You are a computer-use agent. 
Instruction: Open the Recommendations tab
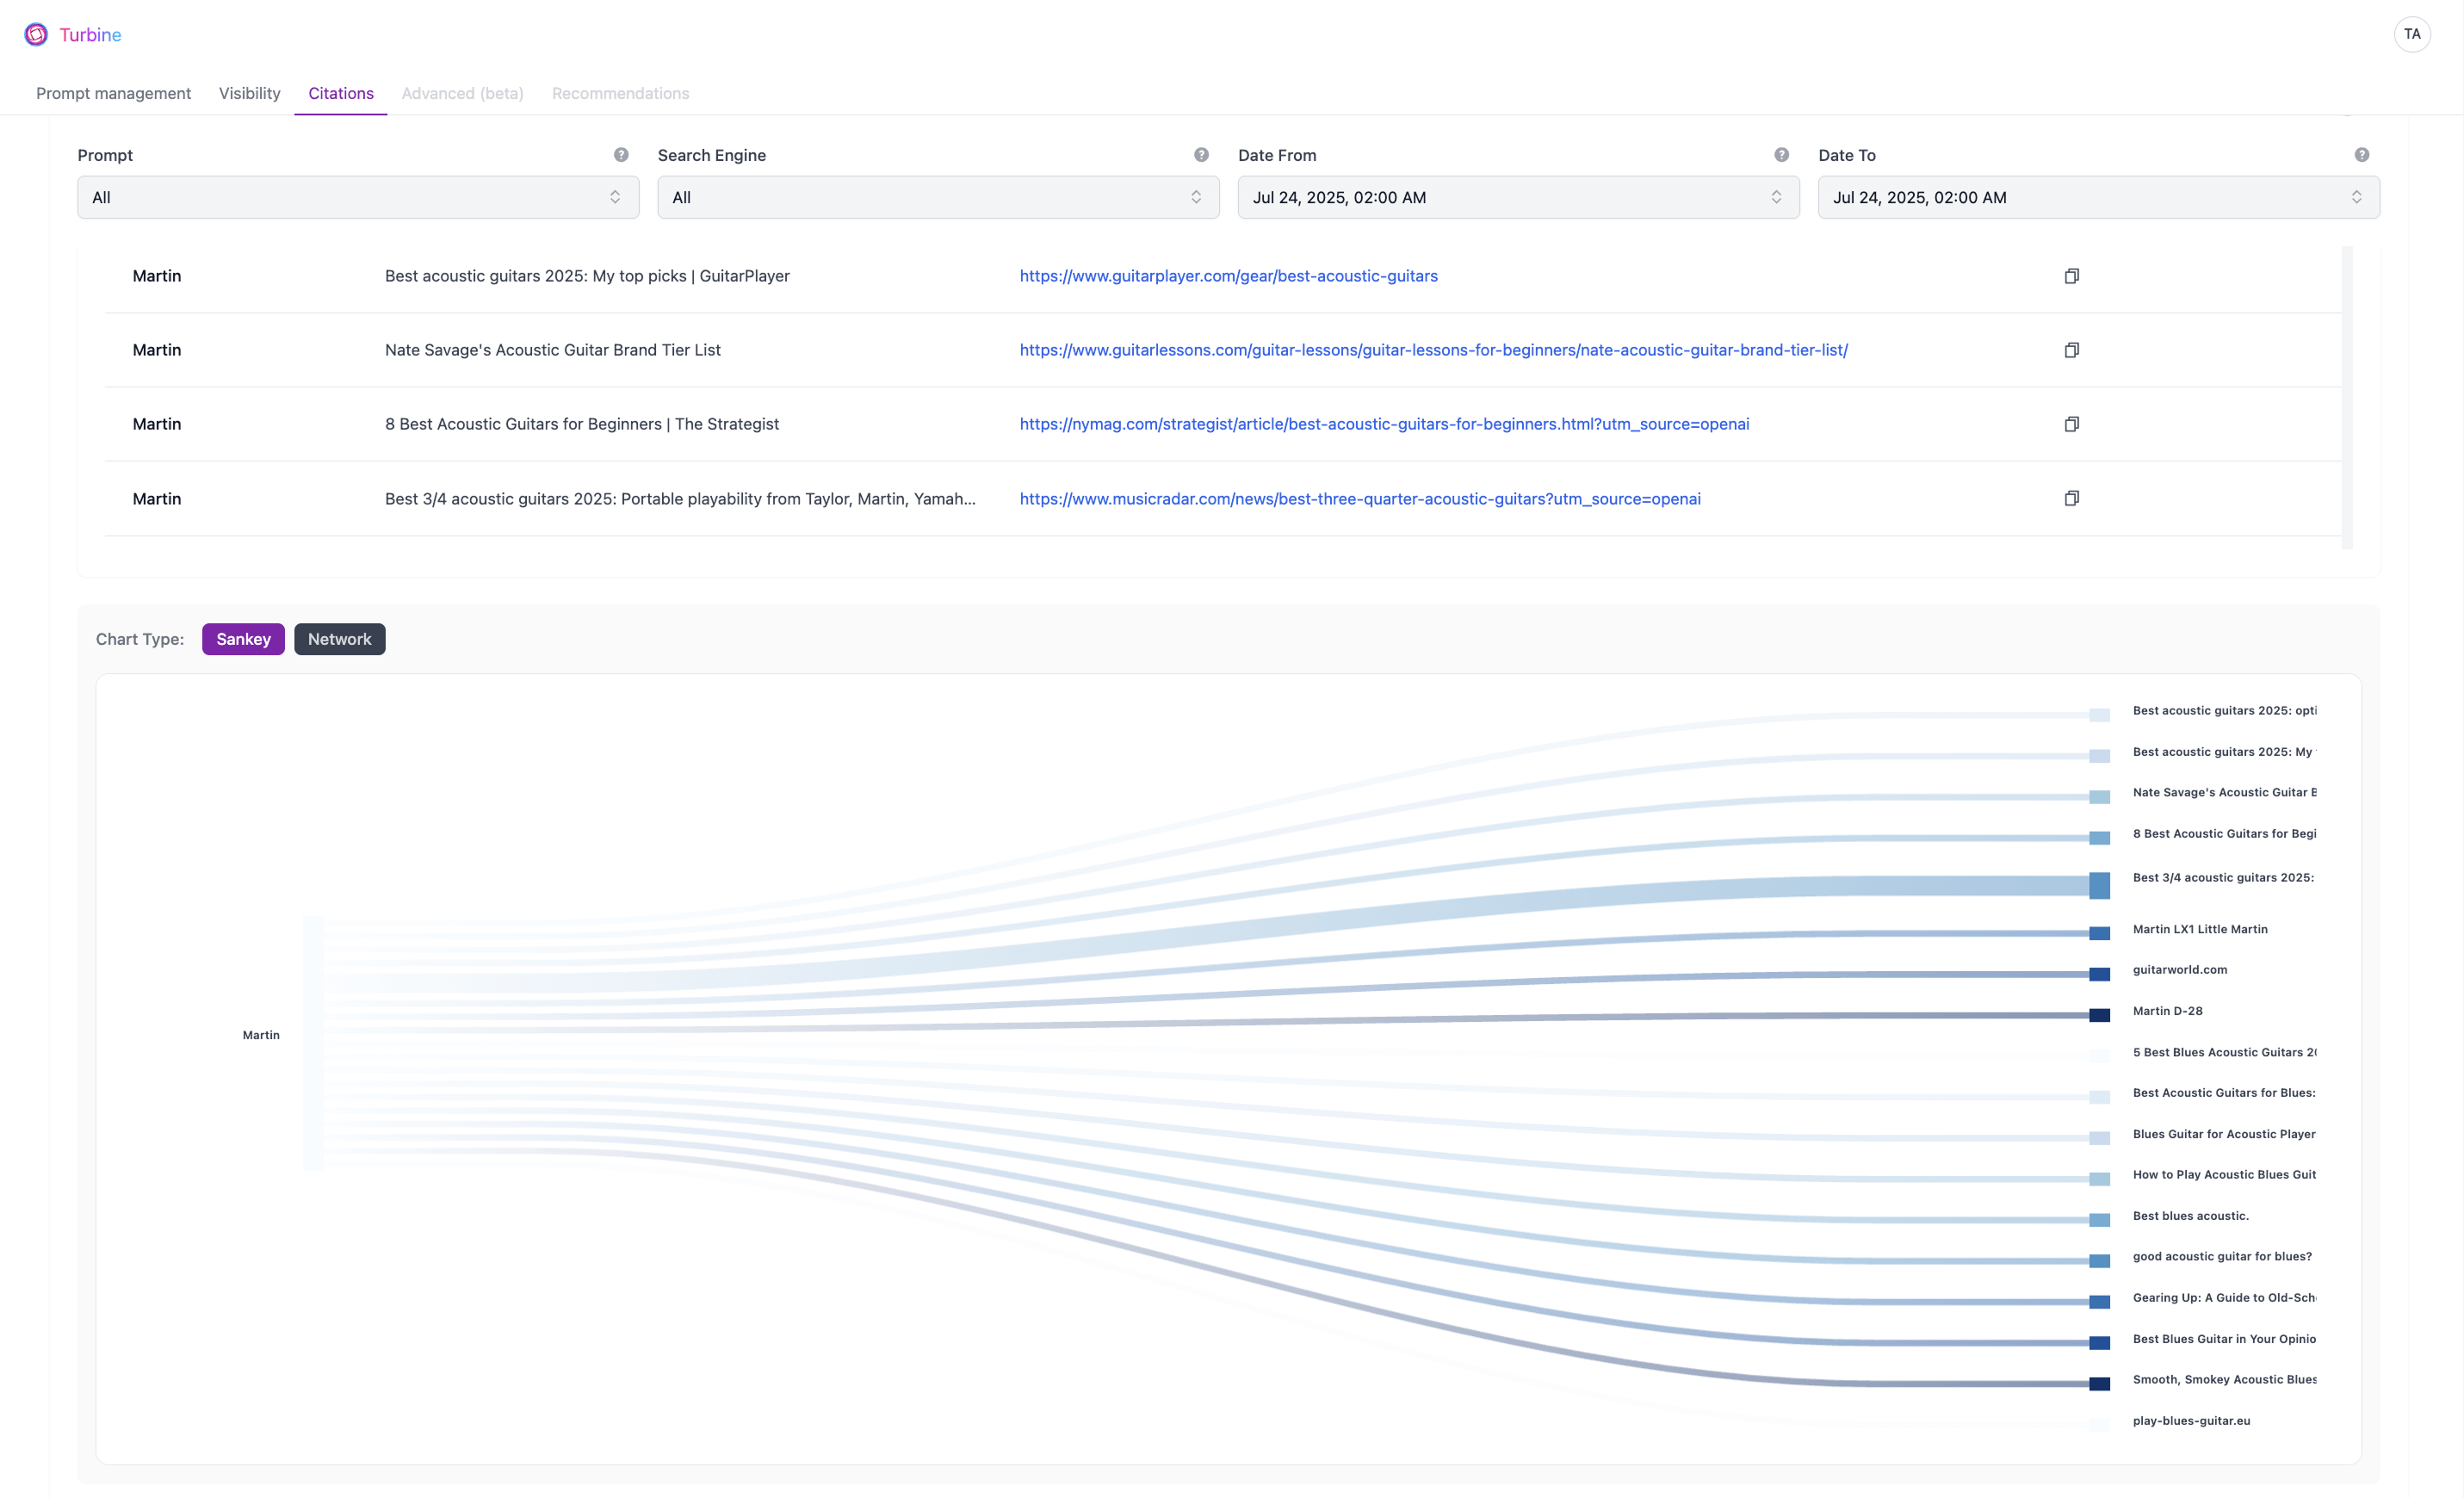(620, 93)
